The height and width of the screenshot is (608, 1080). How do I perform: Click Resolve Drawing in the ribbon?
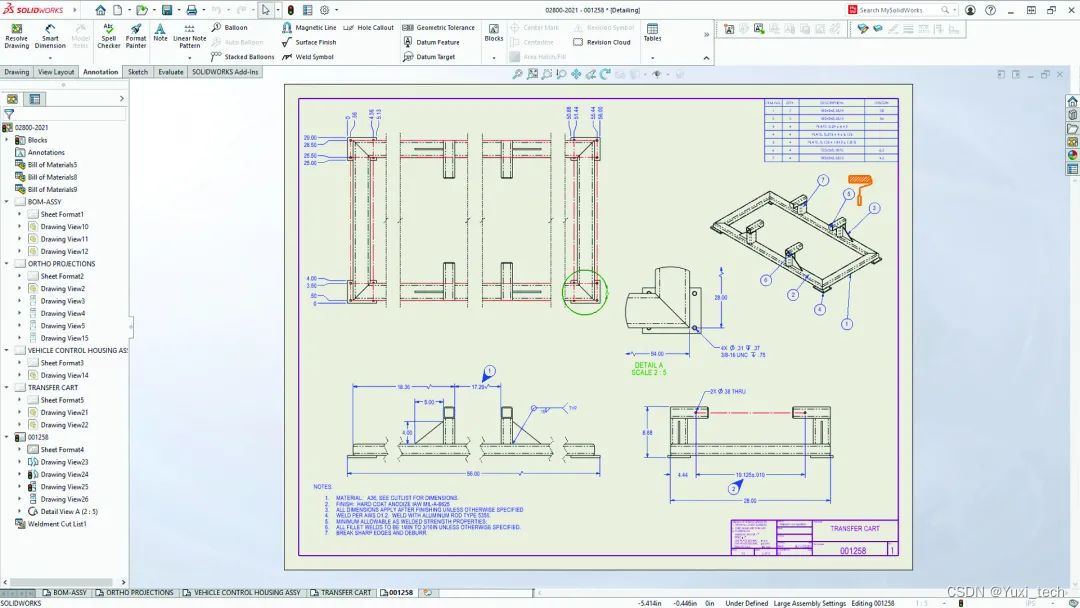coord(16,35)
